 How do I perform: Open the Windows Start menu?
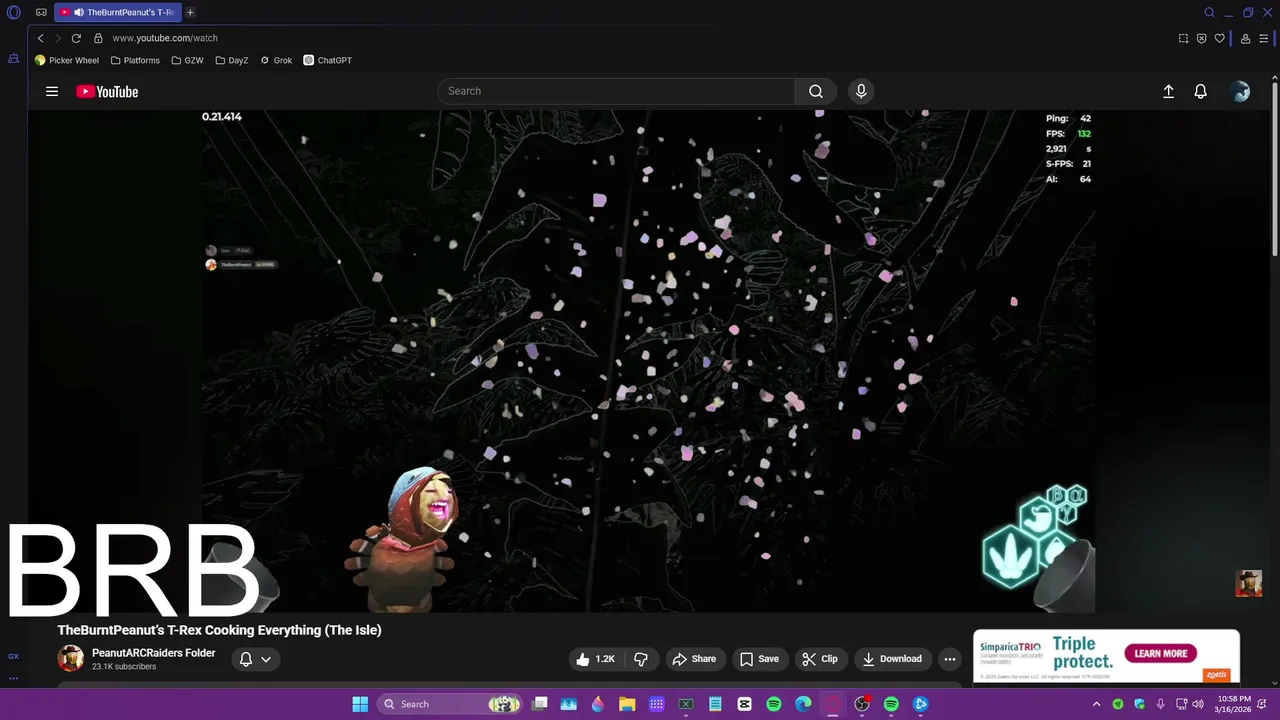click(360, 704)
